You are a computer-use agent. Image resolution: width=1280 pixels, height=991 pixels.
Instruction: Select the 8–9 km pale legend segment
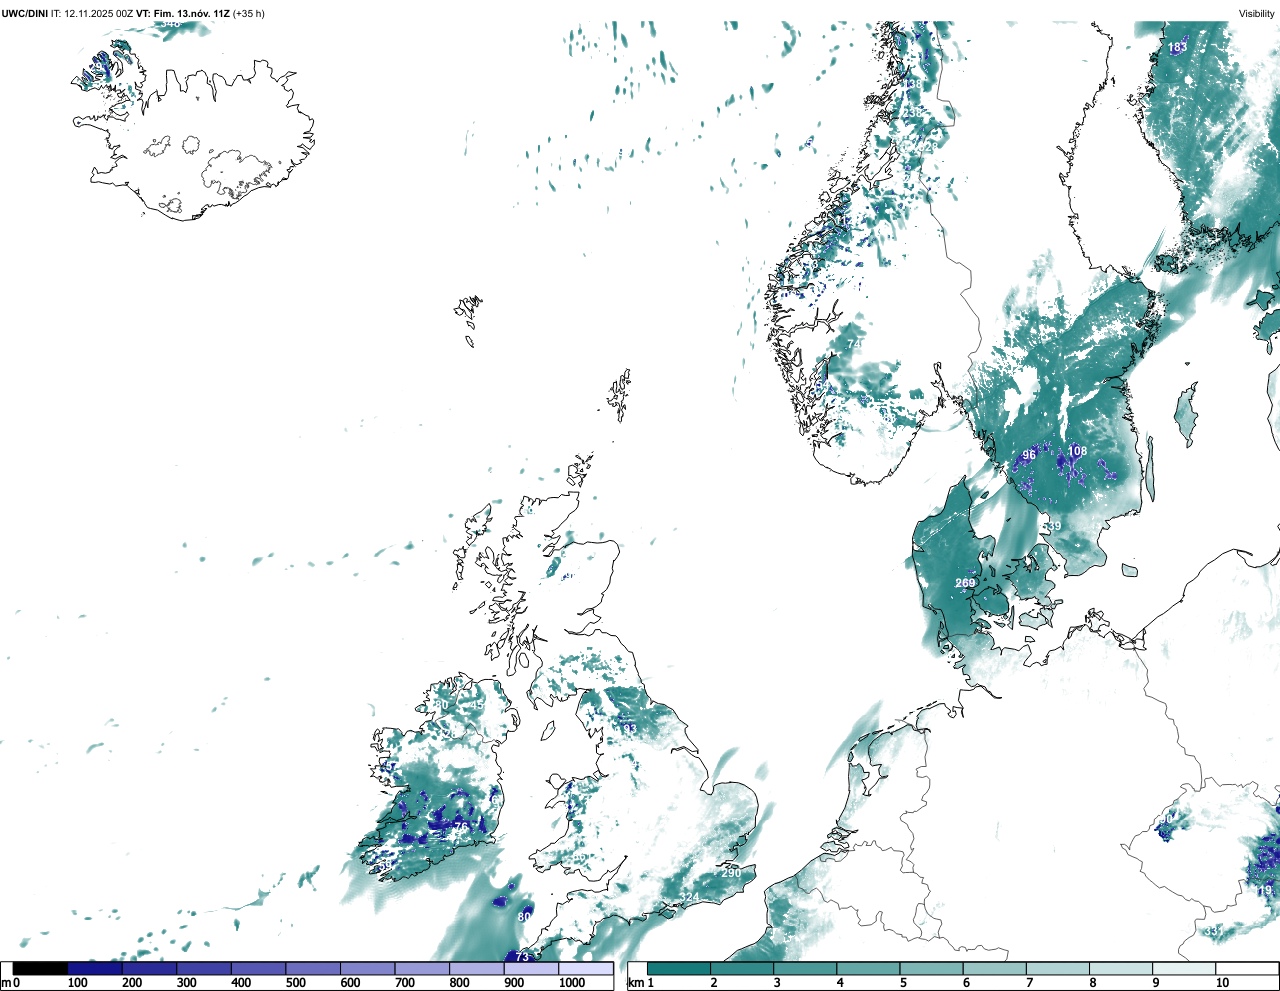1120,969
